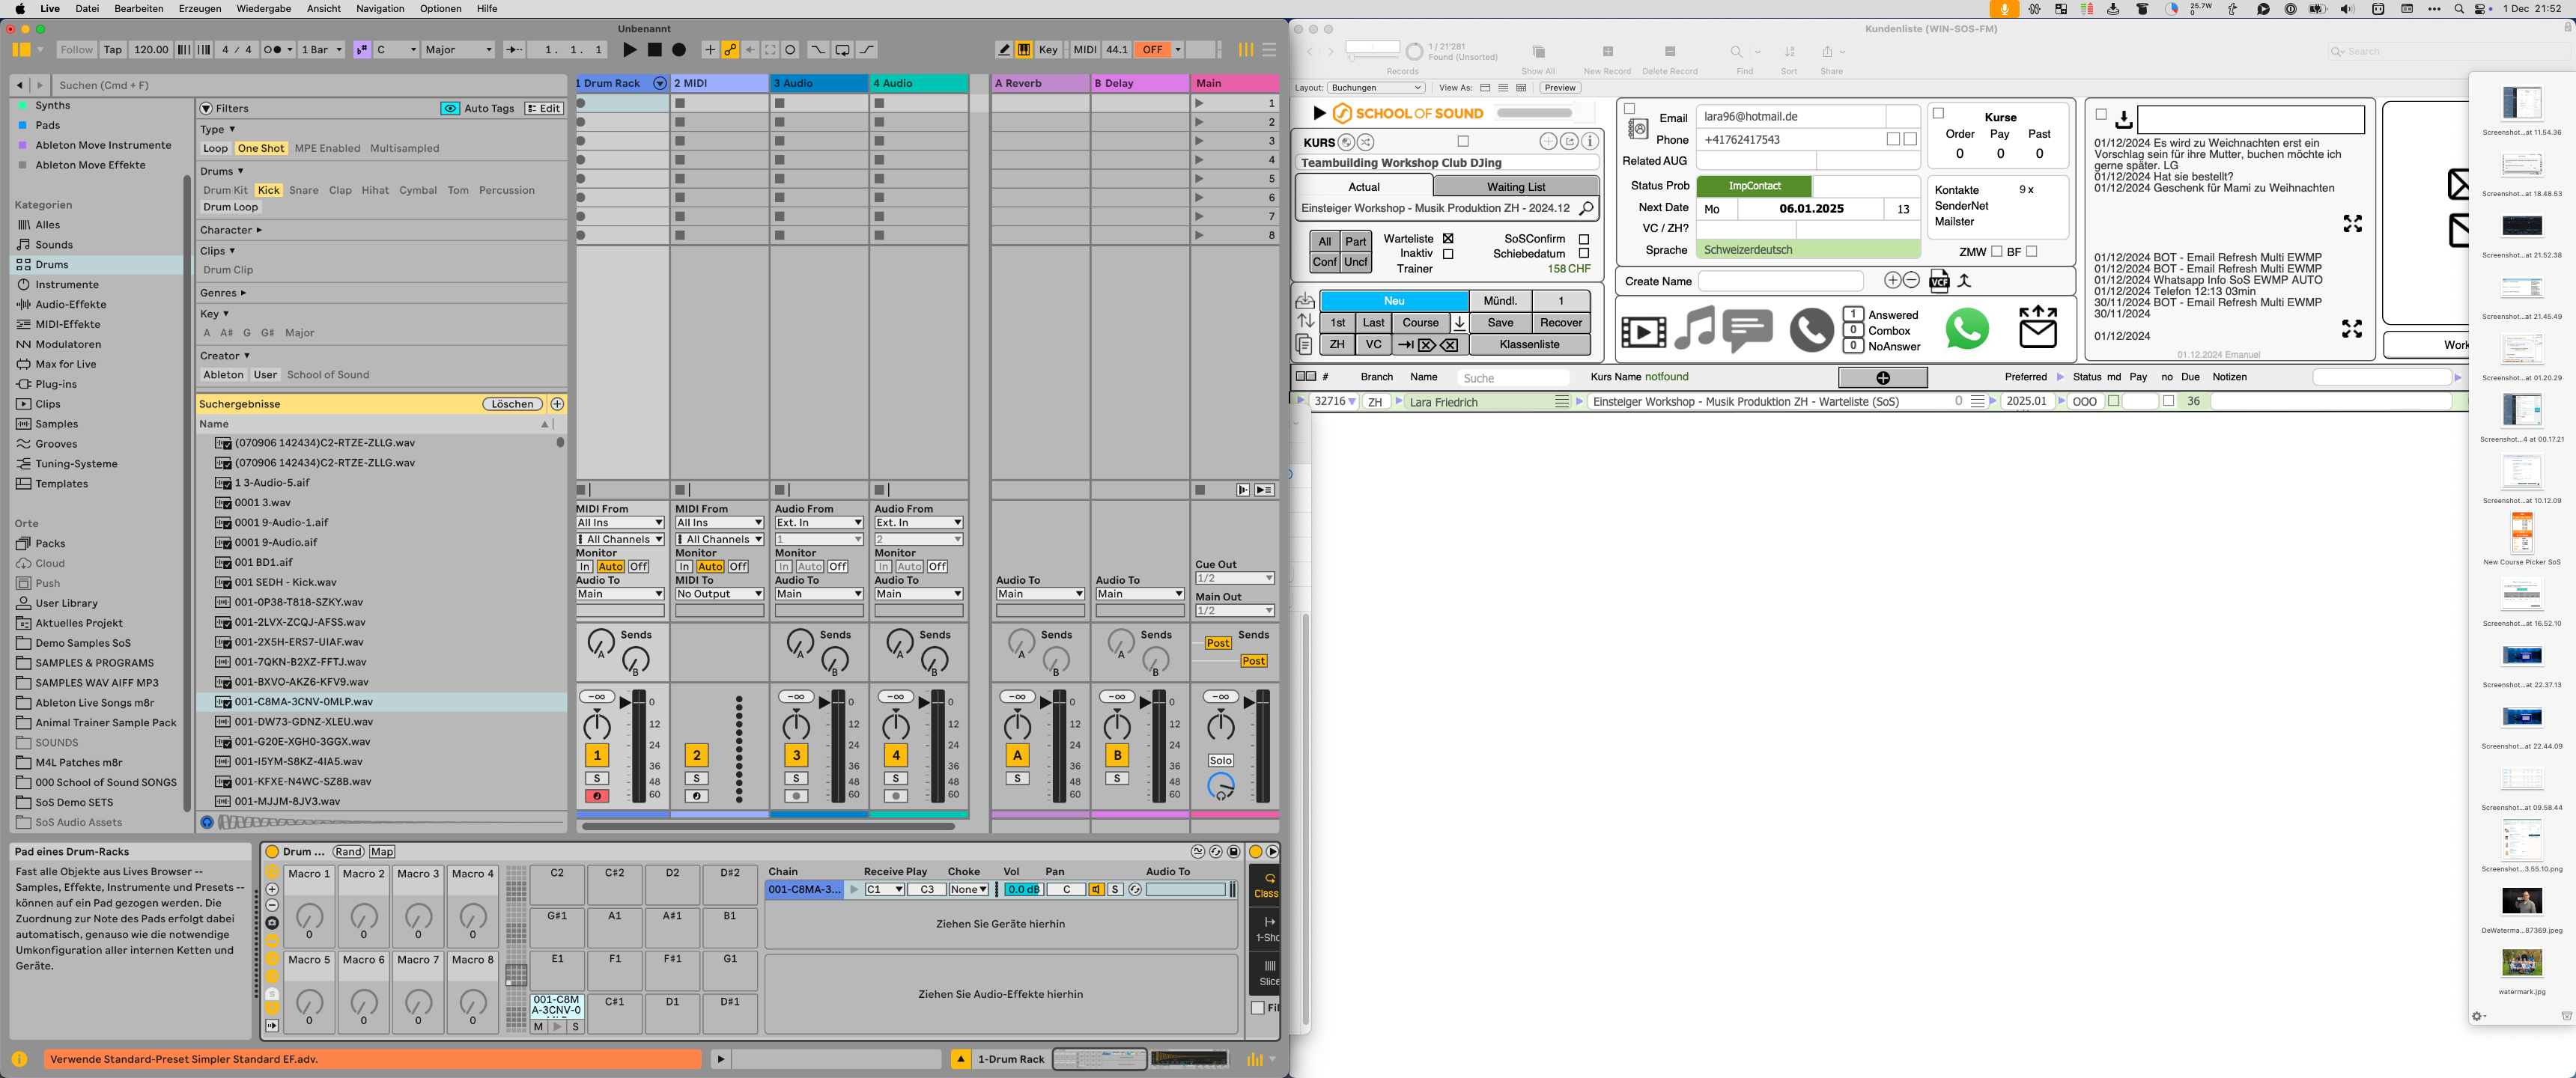Viewport: 2576px width, 1078px height.
Task: Enable the Draw mode pencil icon
Action: [1004, 49]
